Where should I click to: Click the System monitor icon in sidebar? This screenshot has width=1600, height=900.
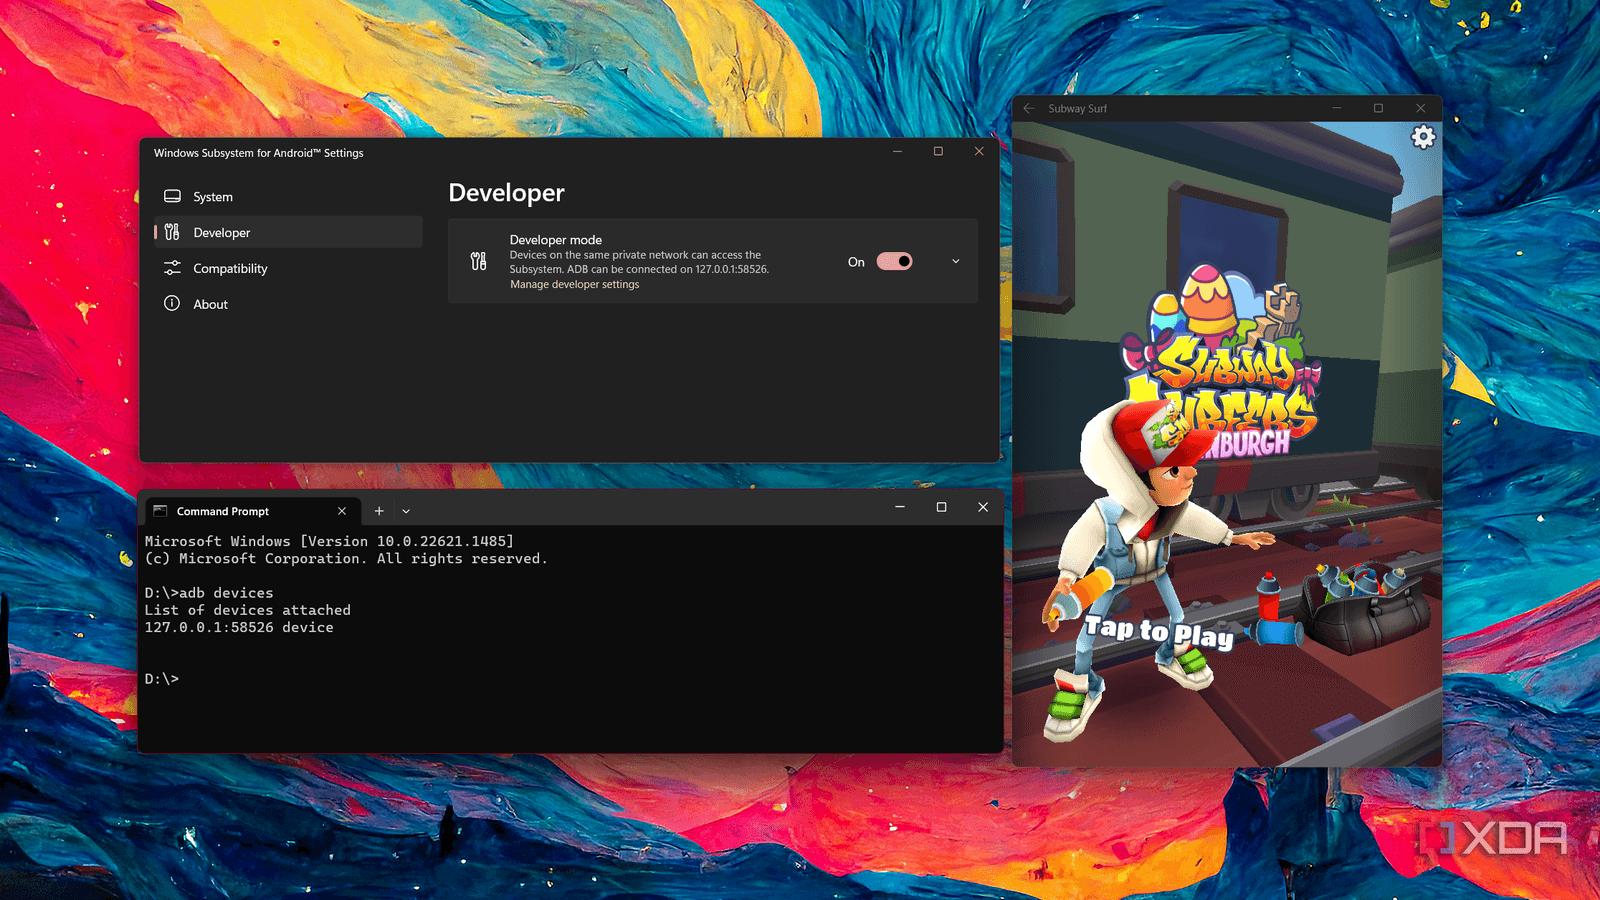point(172,197)
